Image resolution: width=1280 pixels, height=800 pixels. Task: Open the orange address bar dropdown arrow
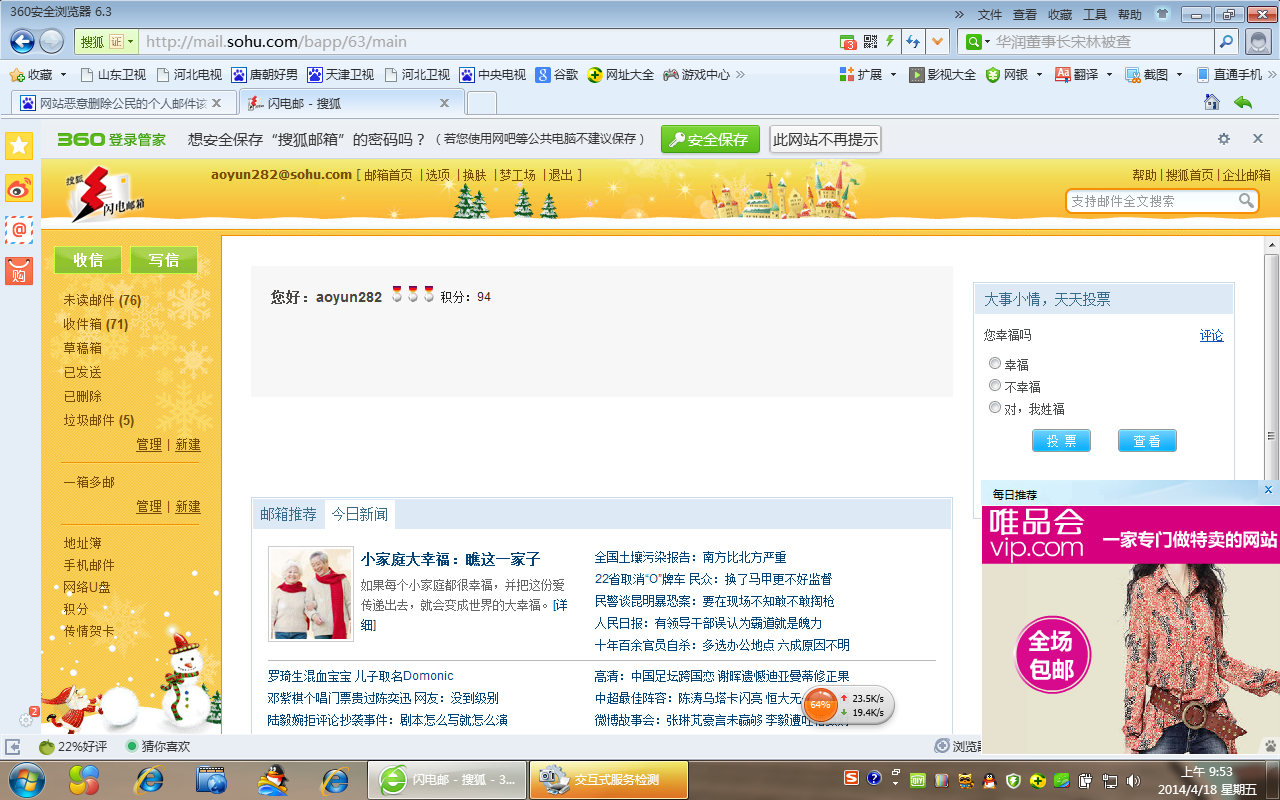pos(937,42)
